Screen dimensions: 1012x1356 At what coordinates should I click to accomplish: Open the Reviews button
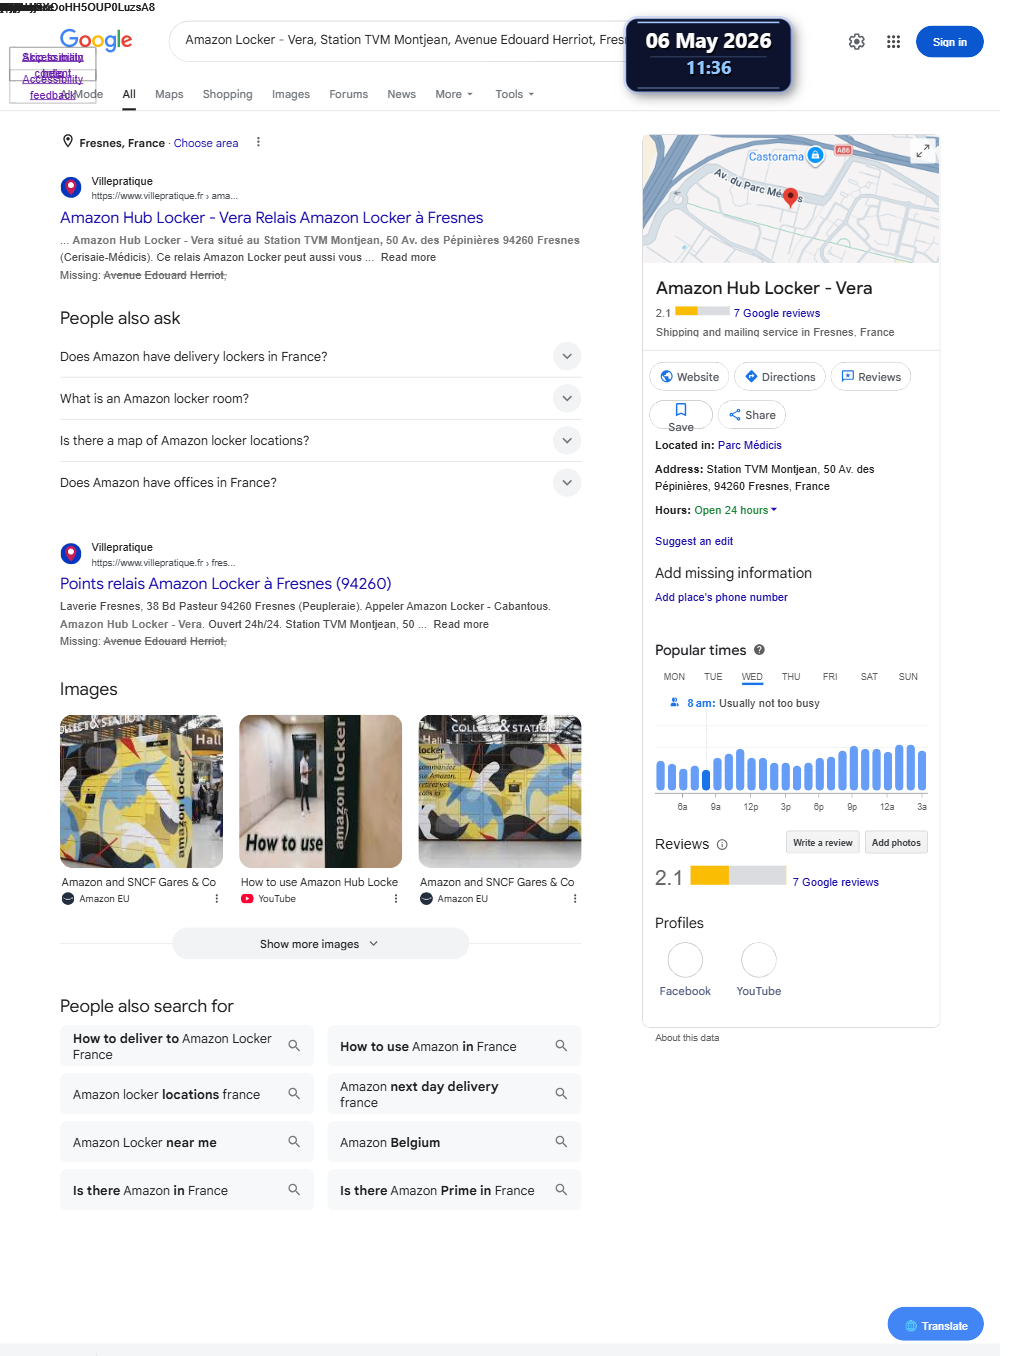pyautogui.click(x=871, y=377)
